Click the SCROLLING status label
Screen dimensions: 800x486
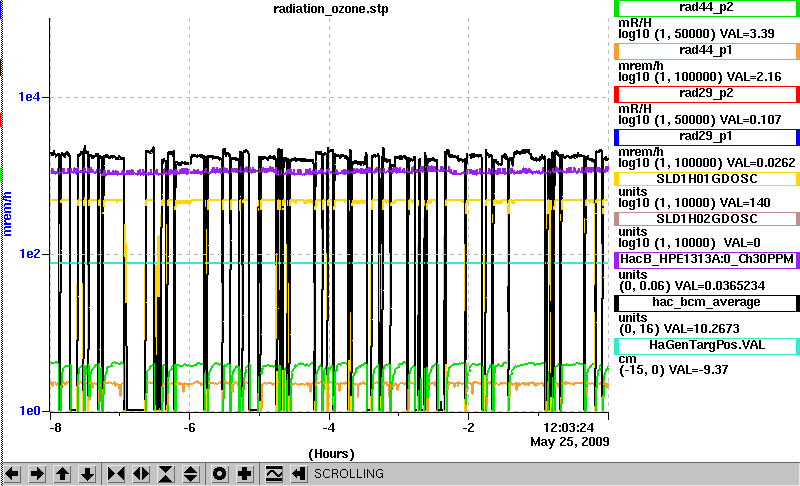click(x=348, y=474)
